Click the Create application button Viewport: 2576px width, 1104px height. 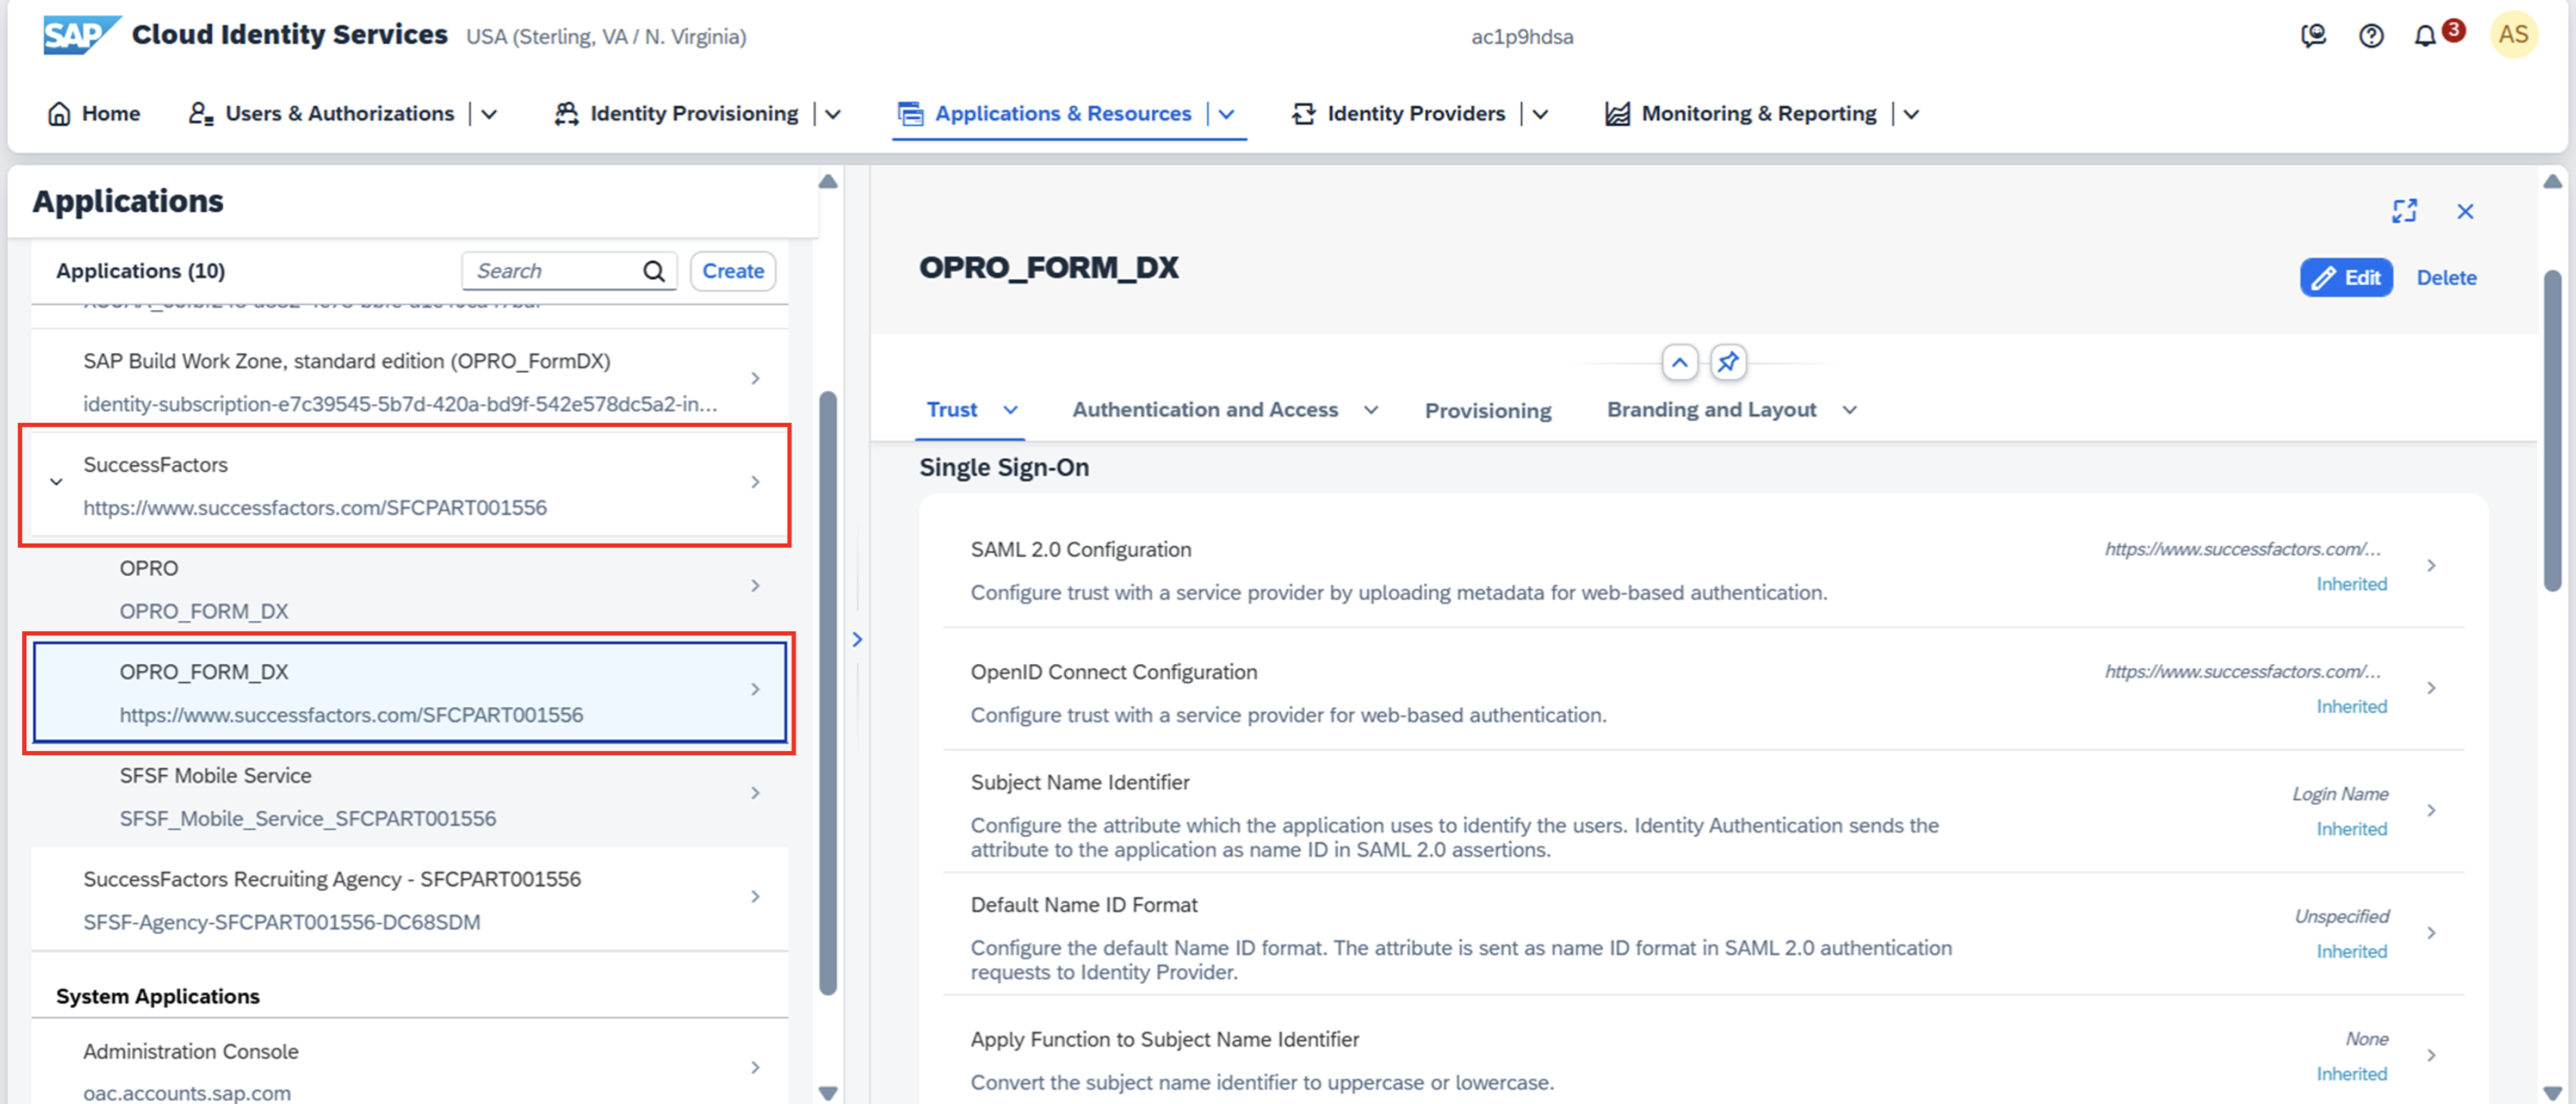732,271
